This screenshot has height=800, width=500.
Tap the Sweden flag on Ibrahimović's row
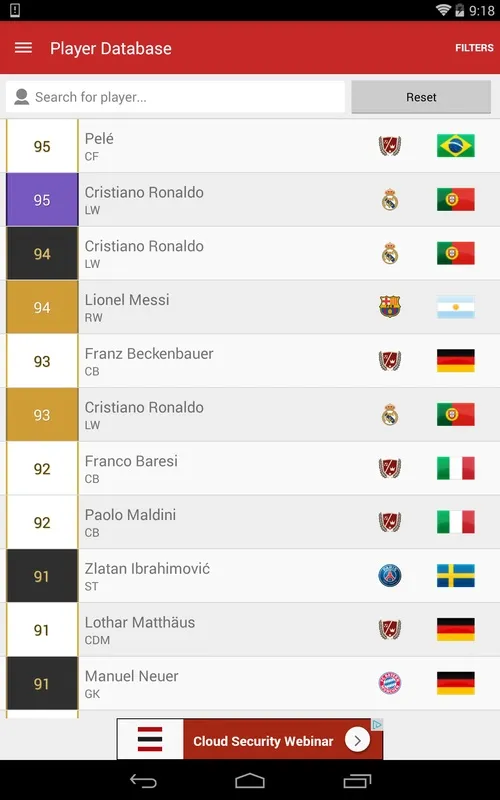coord(456,576)
